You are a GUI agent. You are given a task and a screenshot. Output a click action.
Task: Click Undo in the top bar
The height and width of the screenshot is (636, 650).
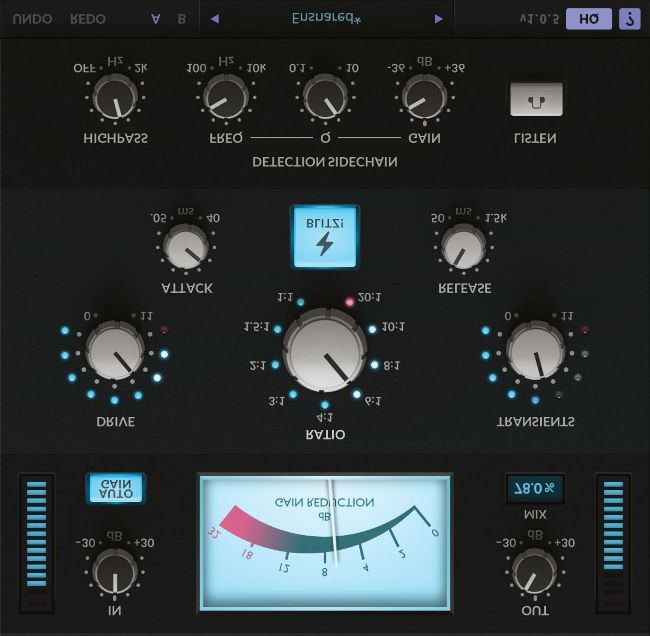33,19
